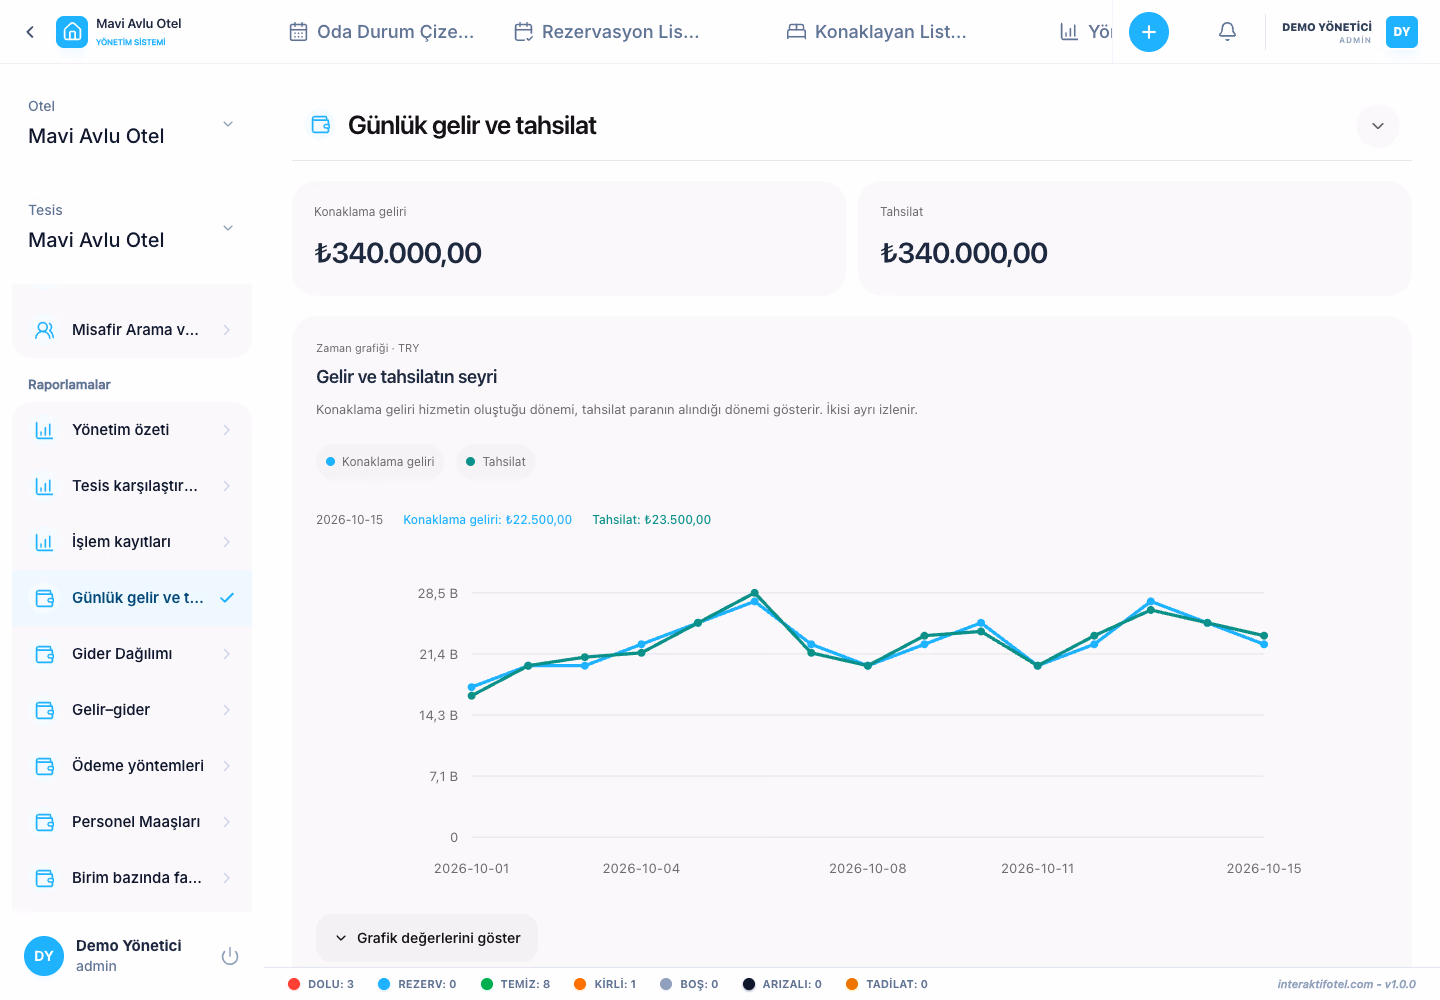
Task: Click the Personel Maaşları wallet icon
Action: tap(45, 822)
